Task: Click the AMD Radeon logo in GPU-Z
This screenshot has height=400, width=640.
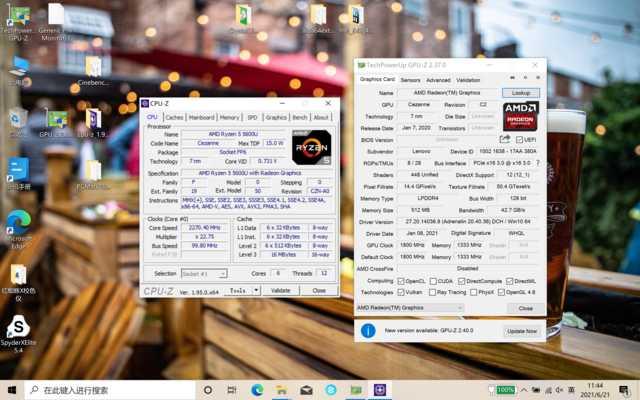Action: [520, 116]
